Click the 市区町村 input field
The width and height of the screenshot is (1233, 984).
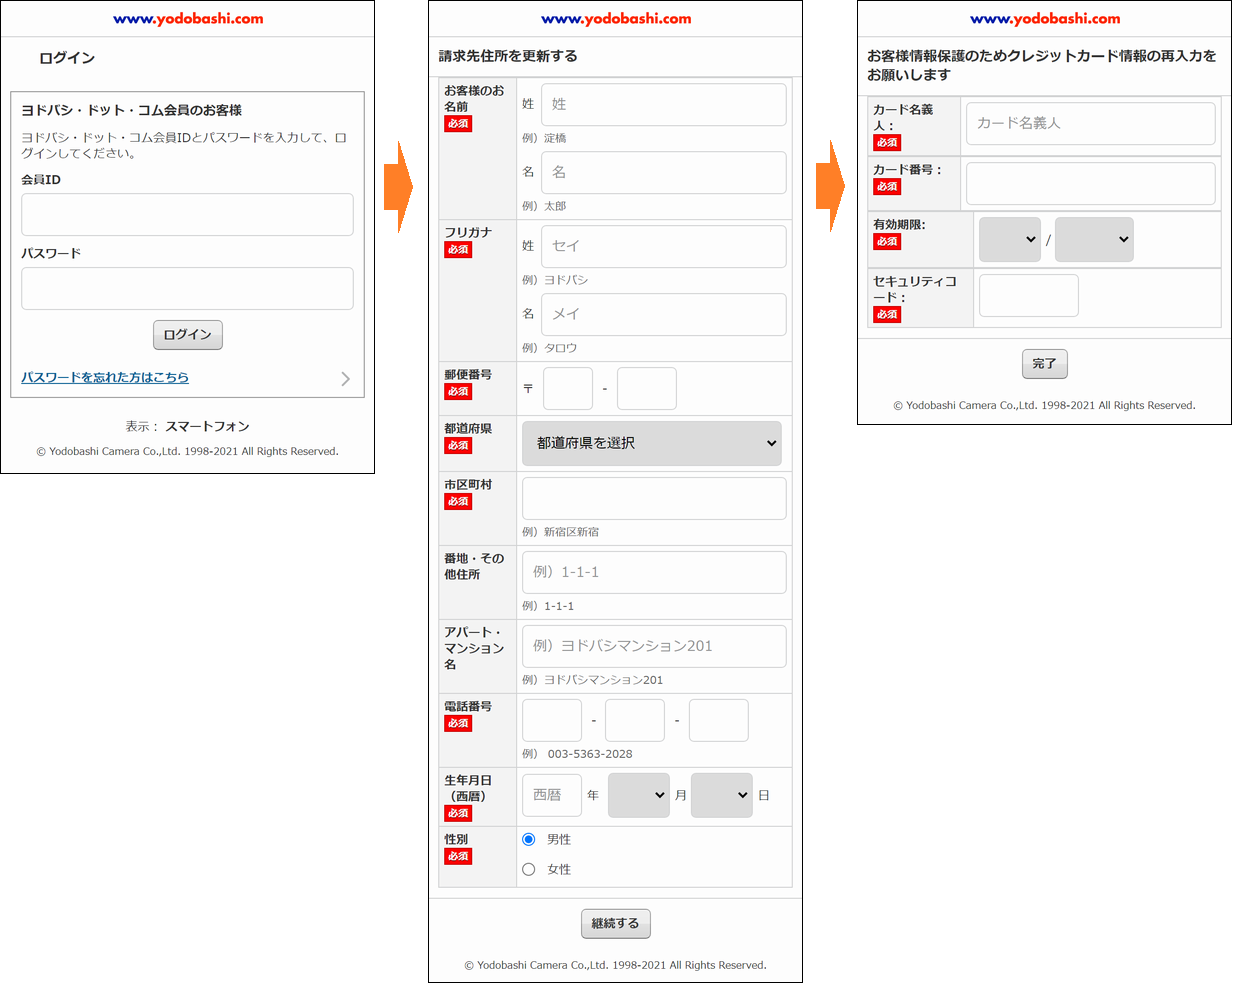(654, 498)
